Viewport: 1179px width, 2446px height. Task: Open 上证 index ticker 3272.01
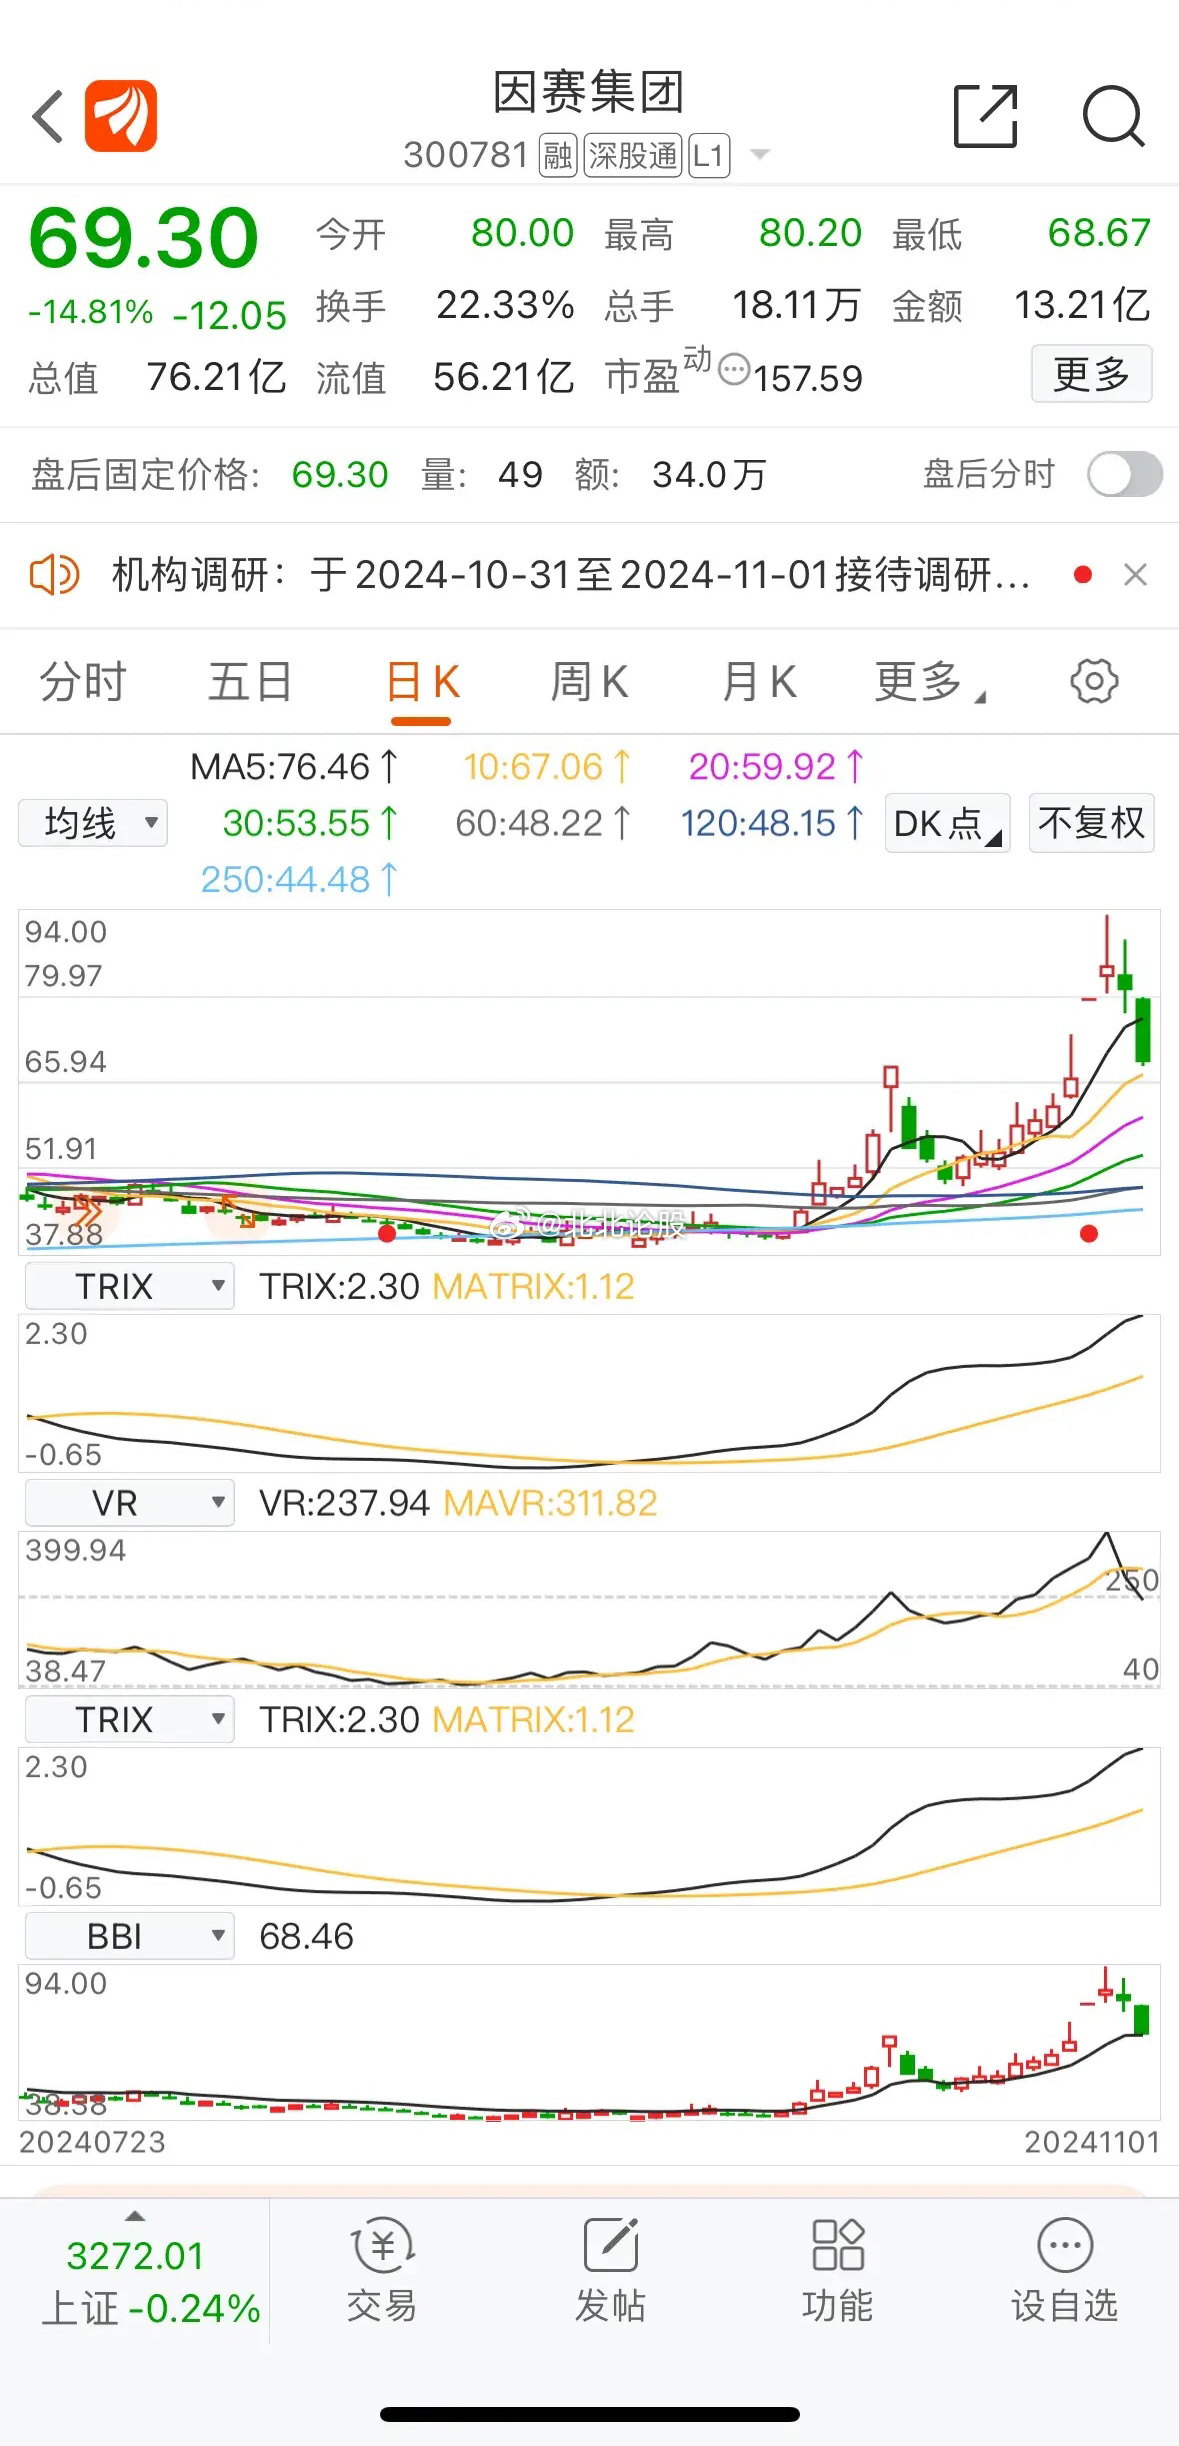click(x=135, y=2256)
